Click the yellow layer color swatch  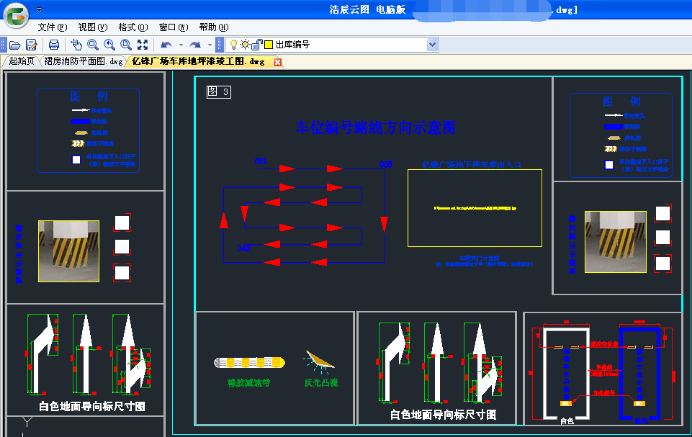coord(268,45)
